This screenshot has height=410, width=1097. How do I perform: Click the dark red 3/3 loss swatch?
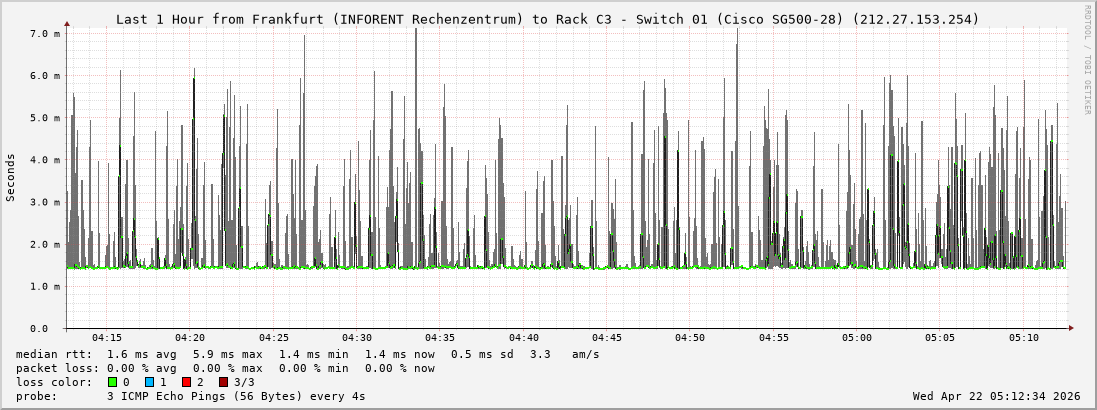click(223, 382)
